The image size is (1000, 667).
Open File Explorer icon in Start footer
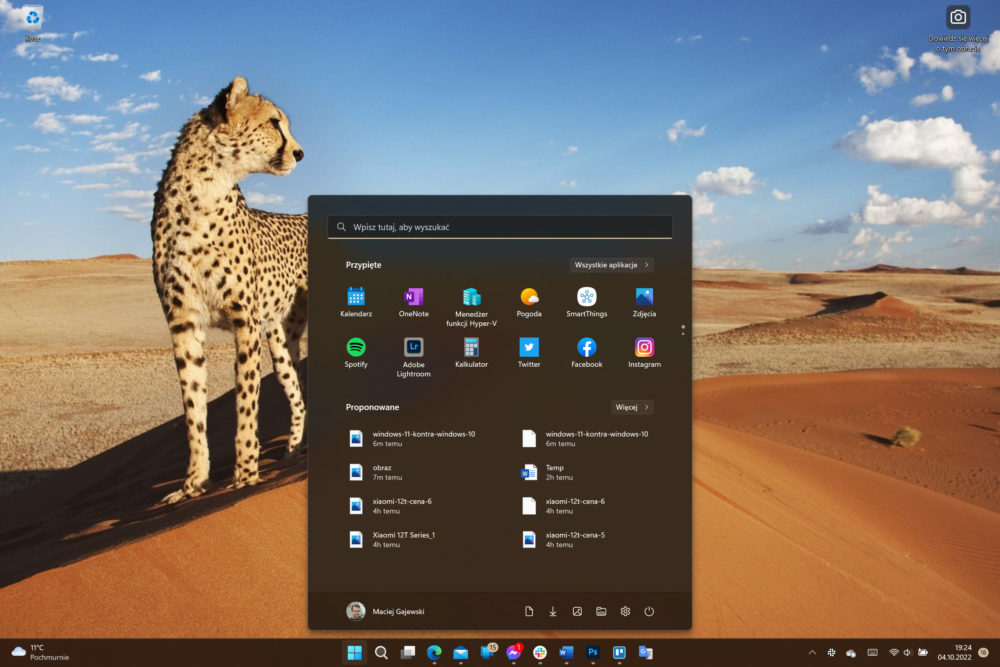(601, 611)
